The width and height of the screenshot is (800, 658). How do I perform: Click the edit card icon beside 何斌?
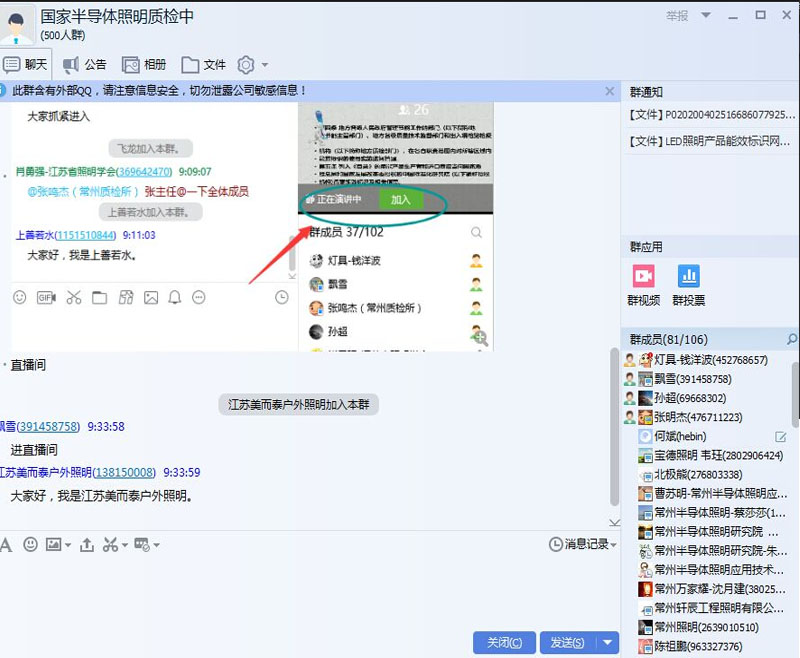click(781, 437)
